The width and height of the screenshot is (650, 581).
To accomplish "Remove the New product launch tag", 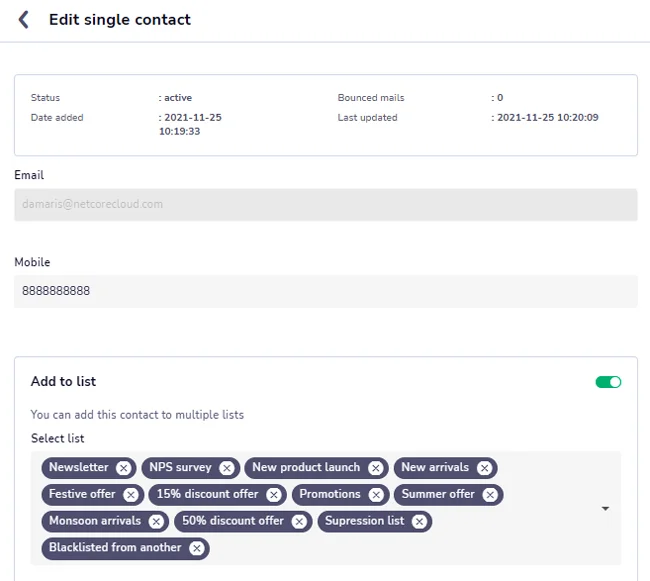I will (x=376, y=468).
